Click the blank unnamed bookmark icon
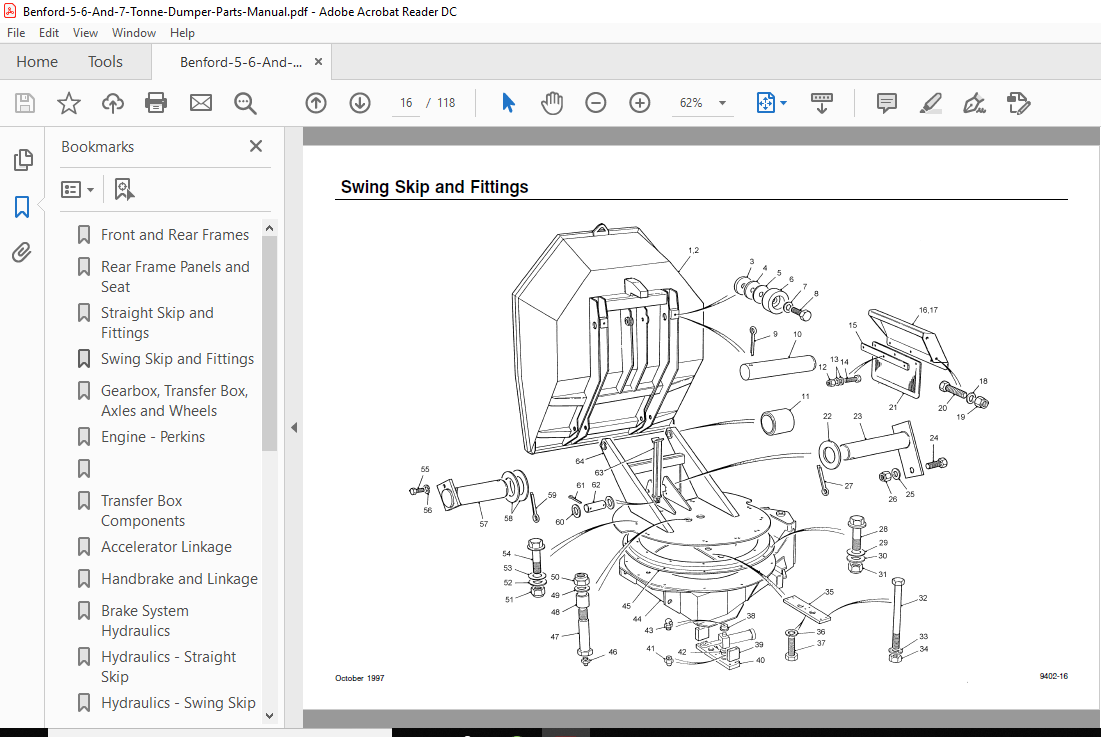1101x737 pixels. click(x=84, y=468)
